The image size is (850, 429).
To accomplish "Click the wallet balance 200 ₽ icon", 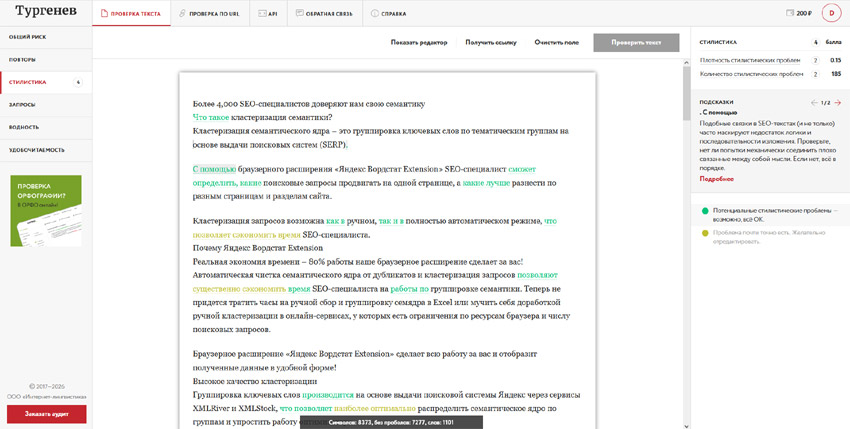I will coord(799,13).
